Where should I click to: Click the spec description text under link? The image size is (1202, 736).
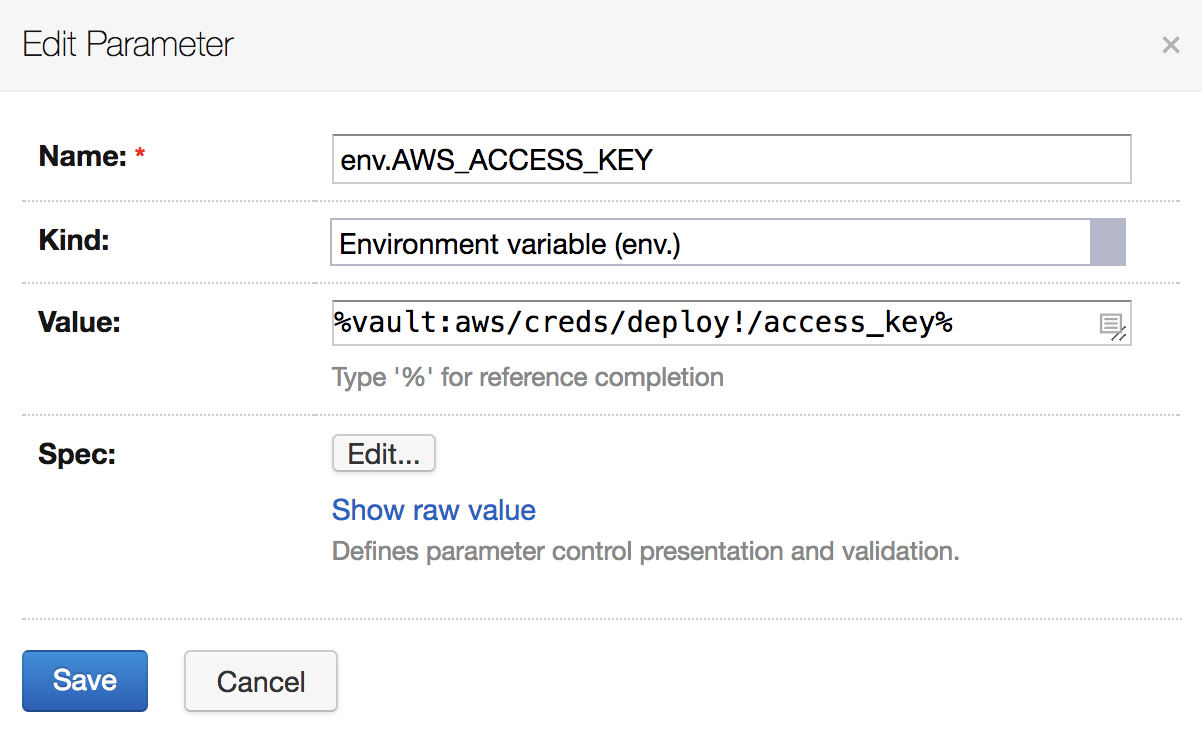[x=646, y=552]
